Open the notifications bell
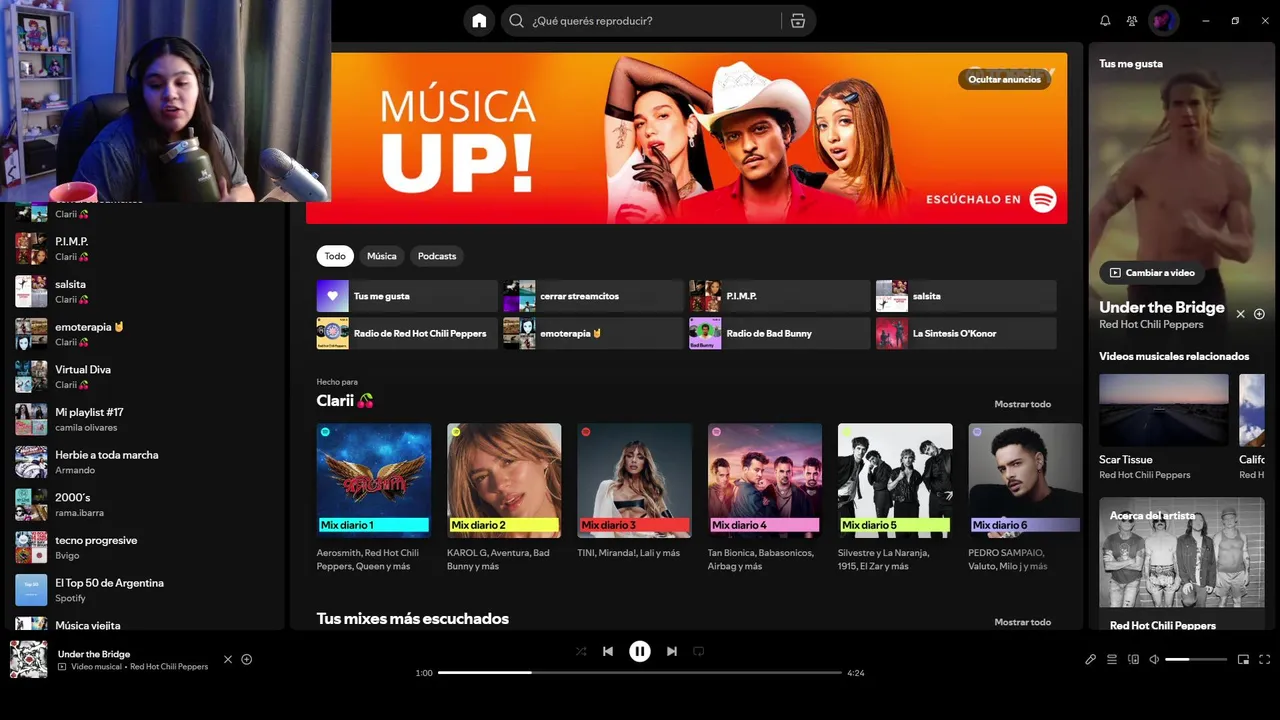 click(1105, 20)
